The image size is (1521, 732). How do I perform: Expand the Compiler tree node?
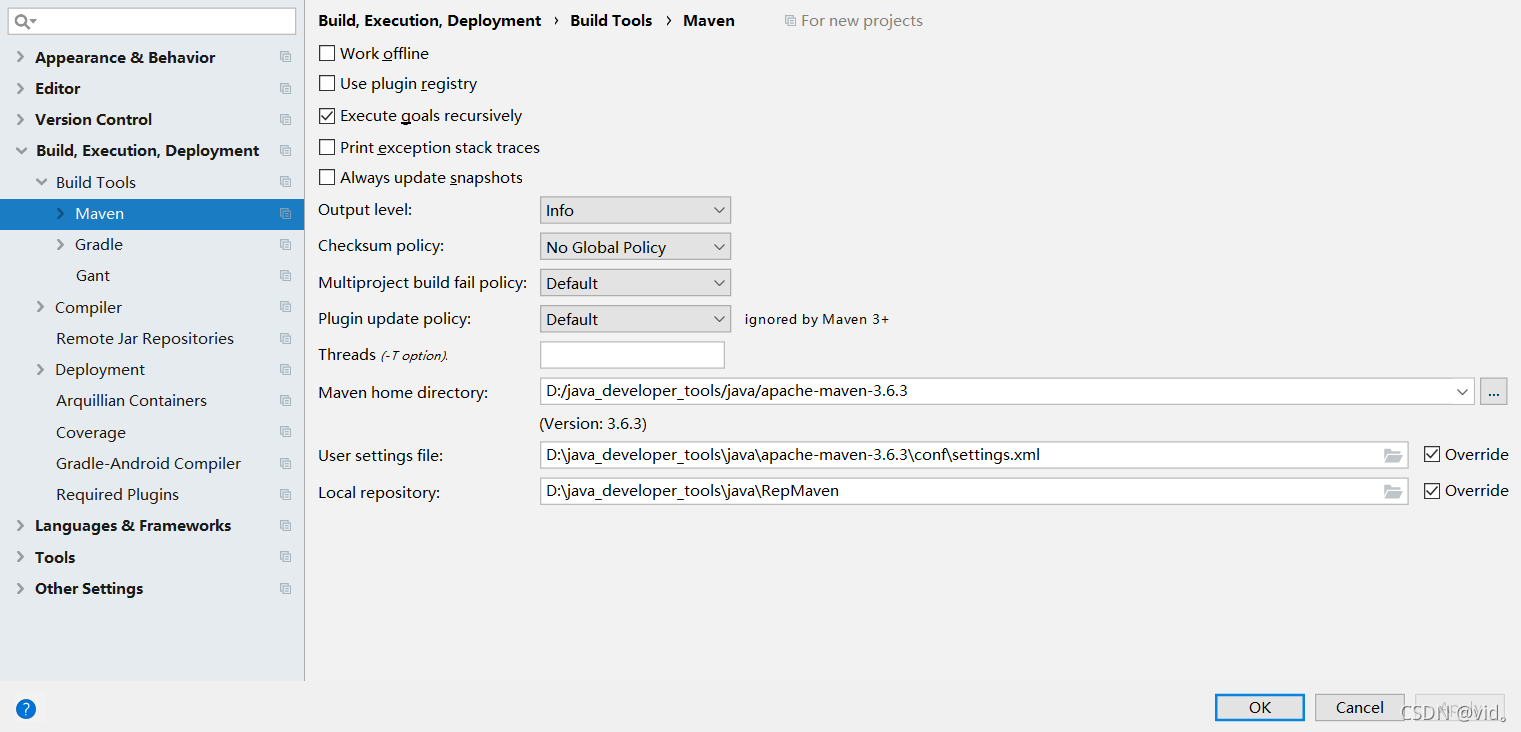[x=40, y=307]
